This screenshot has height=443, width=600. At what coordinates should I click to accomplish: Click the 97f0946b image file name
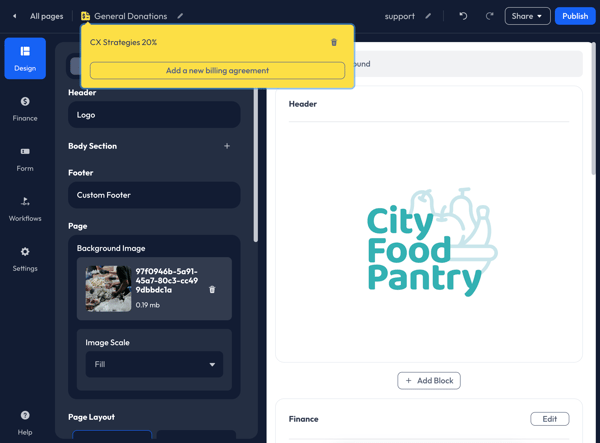(x=167, y=280)
